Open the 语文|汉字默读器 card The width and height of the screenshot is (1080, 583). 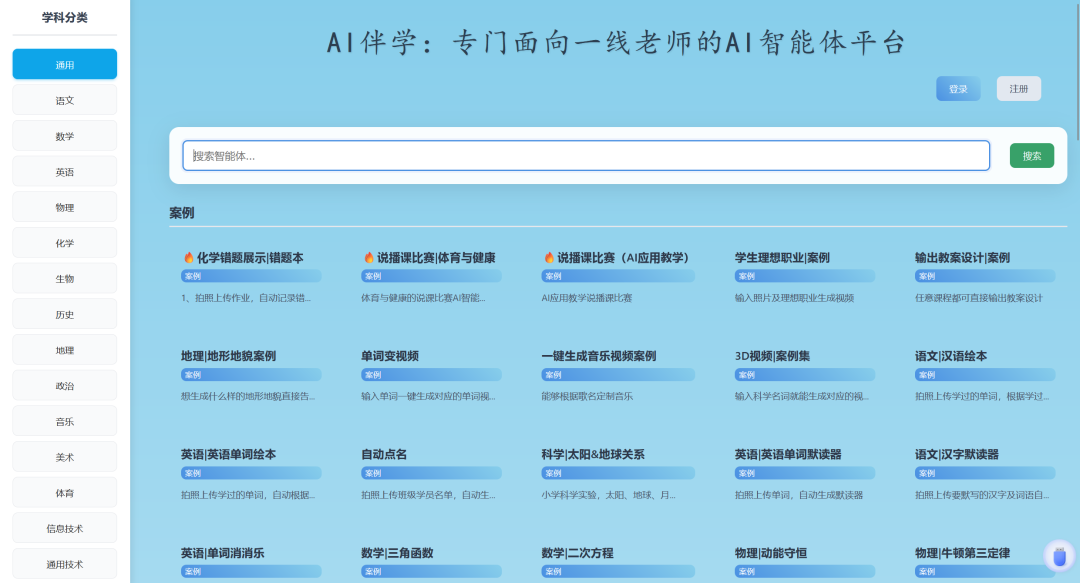tap(957, 455)
